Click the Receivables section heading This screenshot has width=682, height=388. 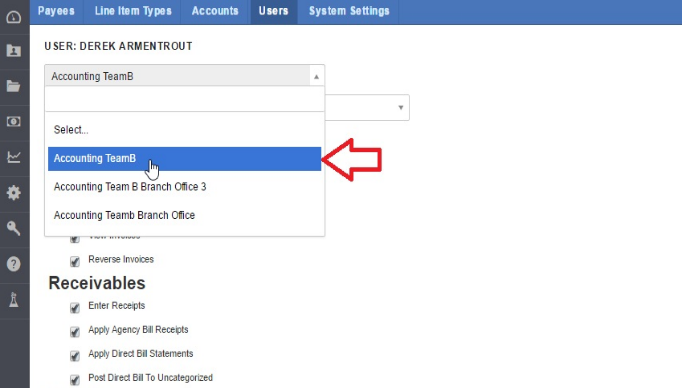point(97,283)
